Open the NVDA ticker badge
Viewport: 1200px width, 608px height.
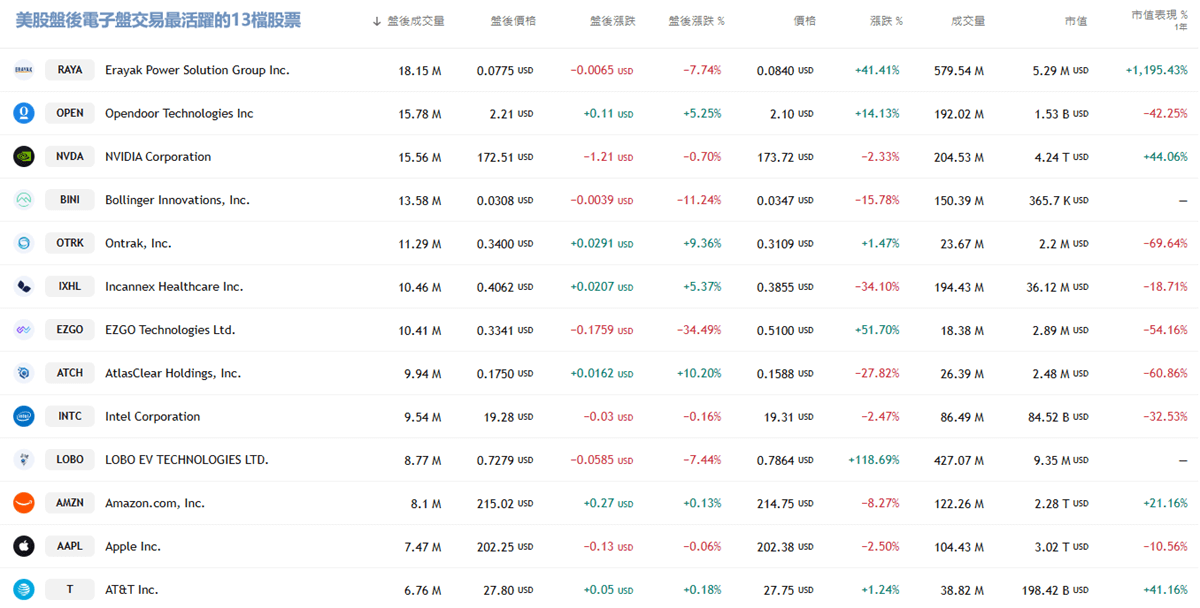(x=70, y=157)
